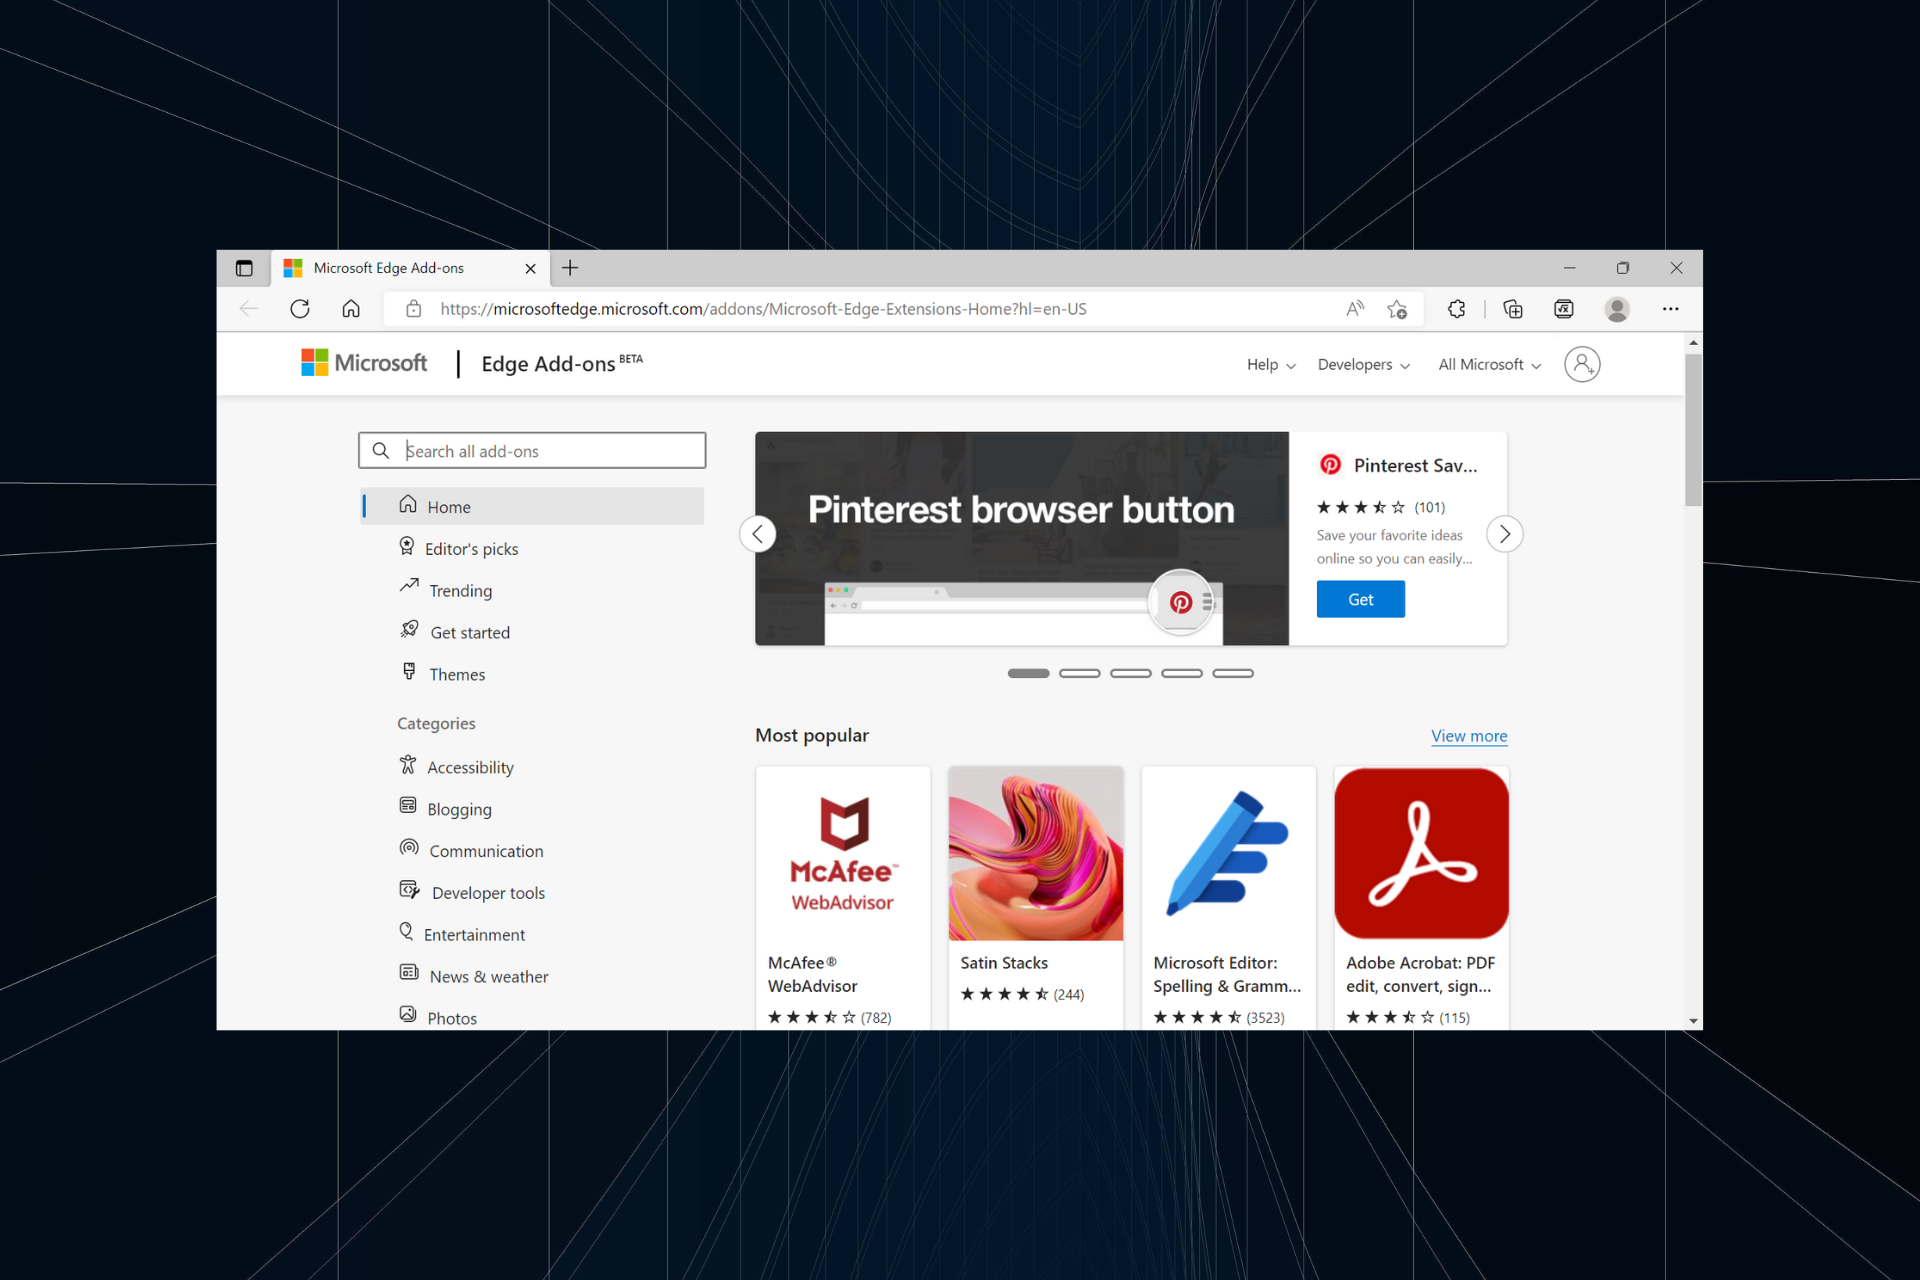Image resolution: width=1920 pixels, height=1280 pixels.
Task: Click the Accessibility category item
Action: coord(470,767)
